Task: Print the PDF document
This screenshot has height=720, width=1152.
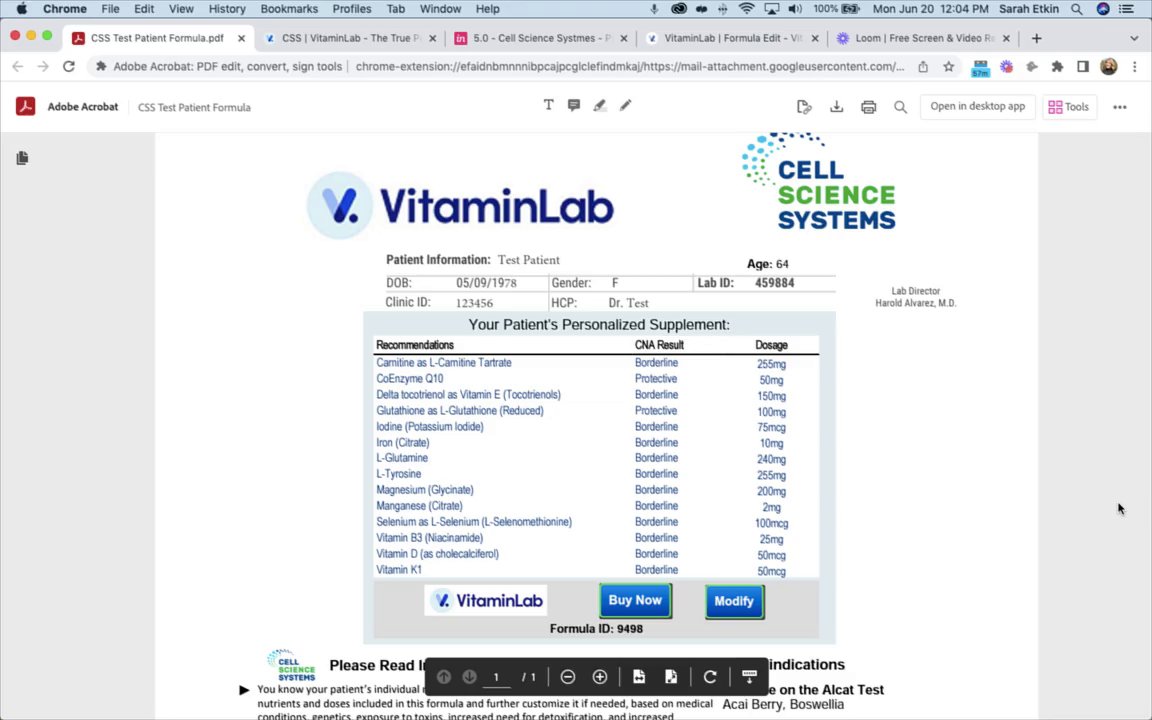Action: click(x=868, y=107)
